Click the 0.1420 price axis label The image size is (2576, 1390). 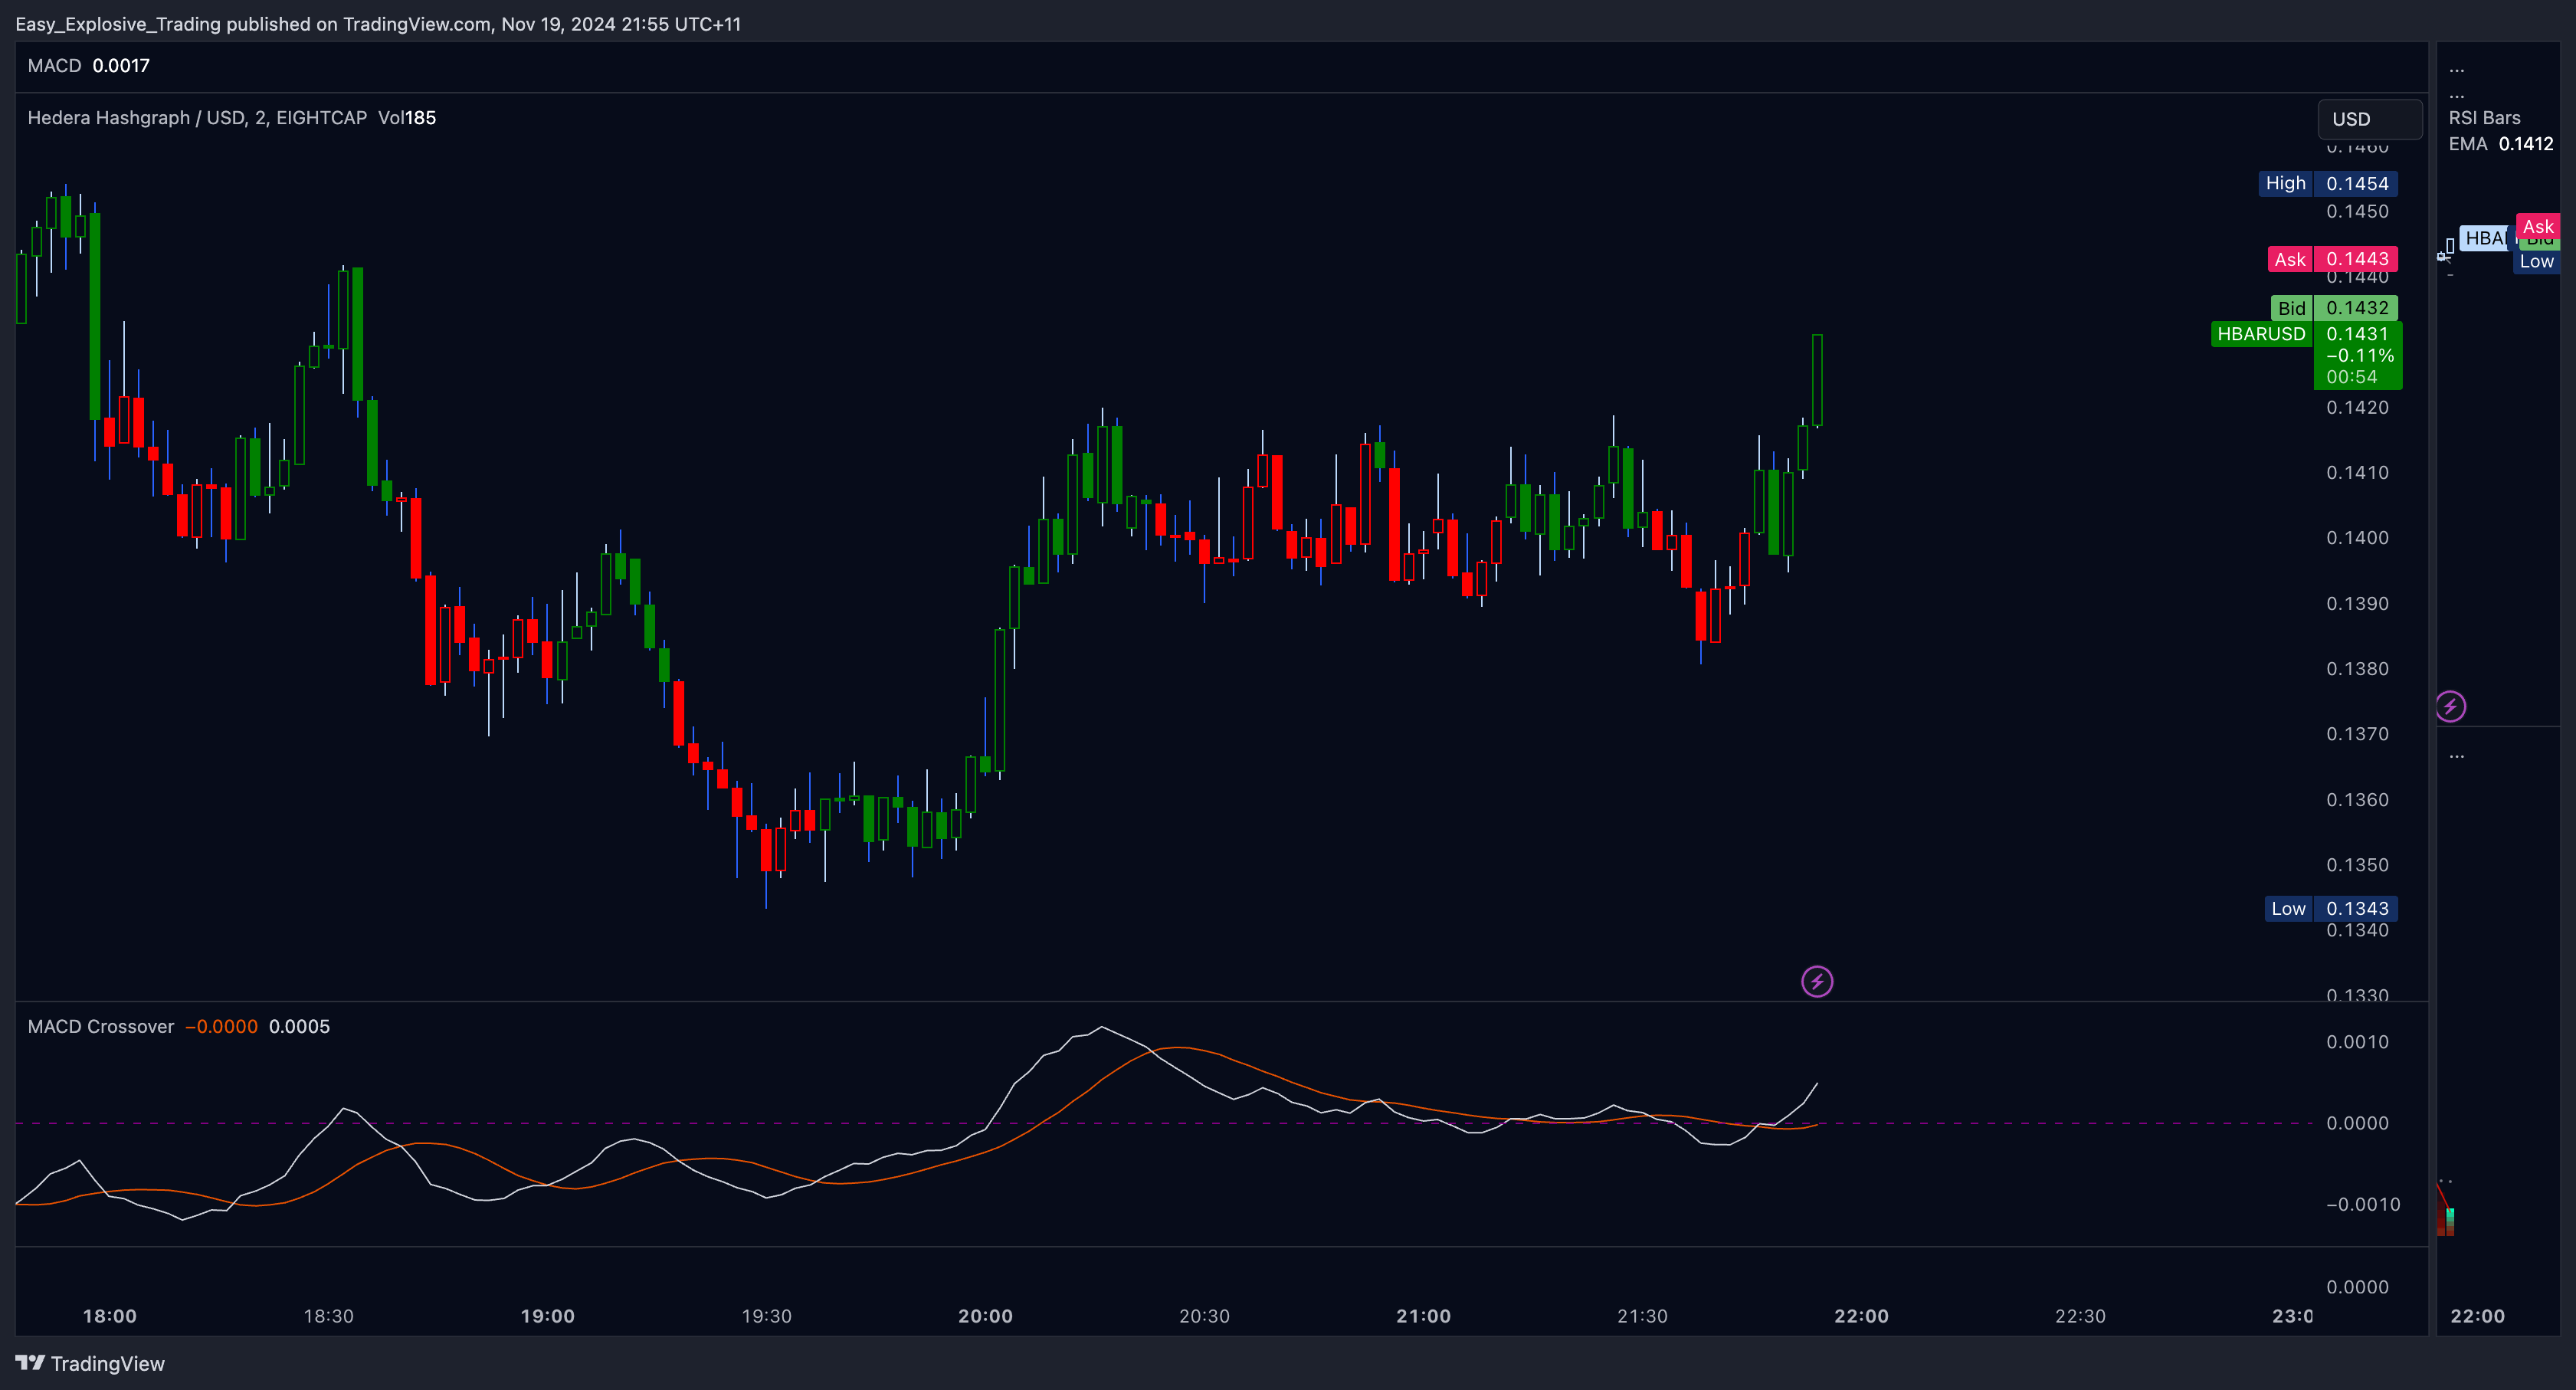[2358, 408]
